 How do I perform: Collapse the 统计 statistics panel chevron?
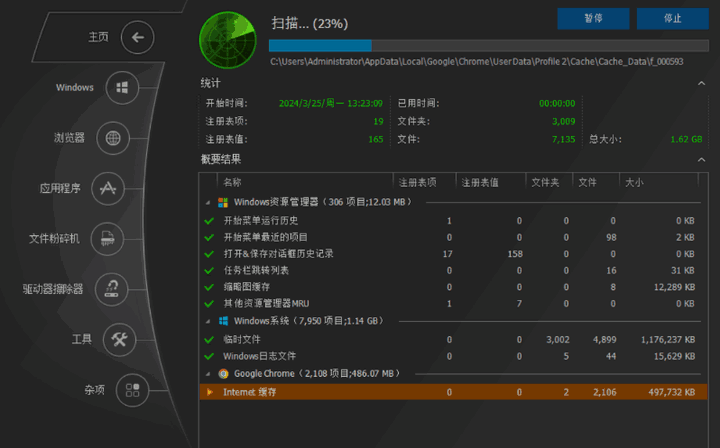[x=701, y=83]
